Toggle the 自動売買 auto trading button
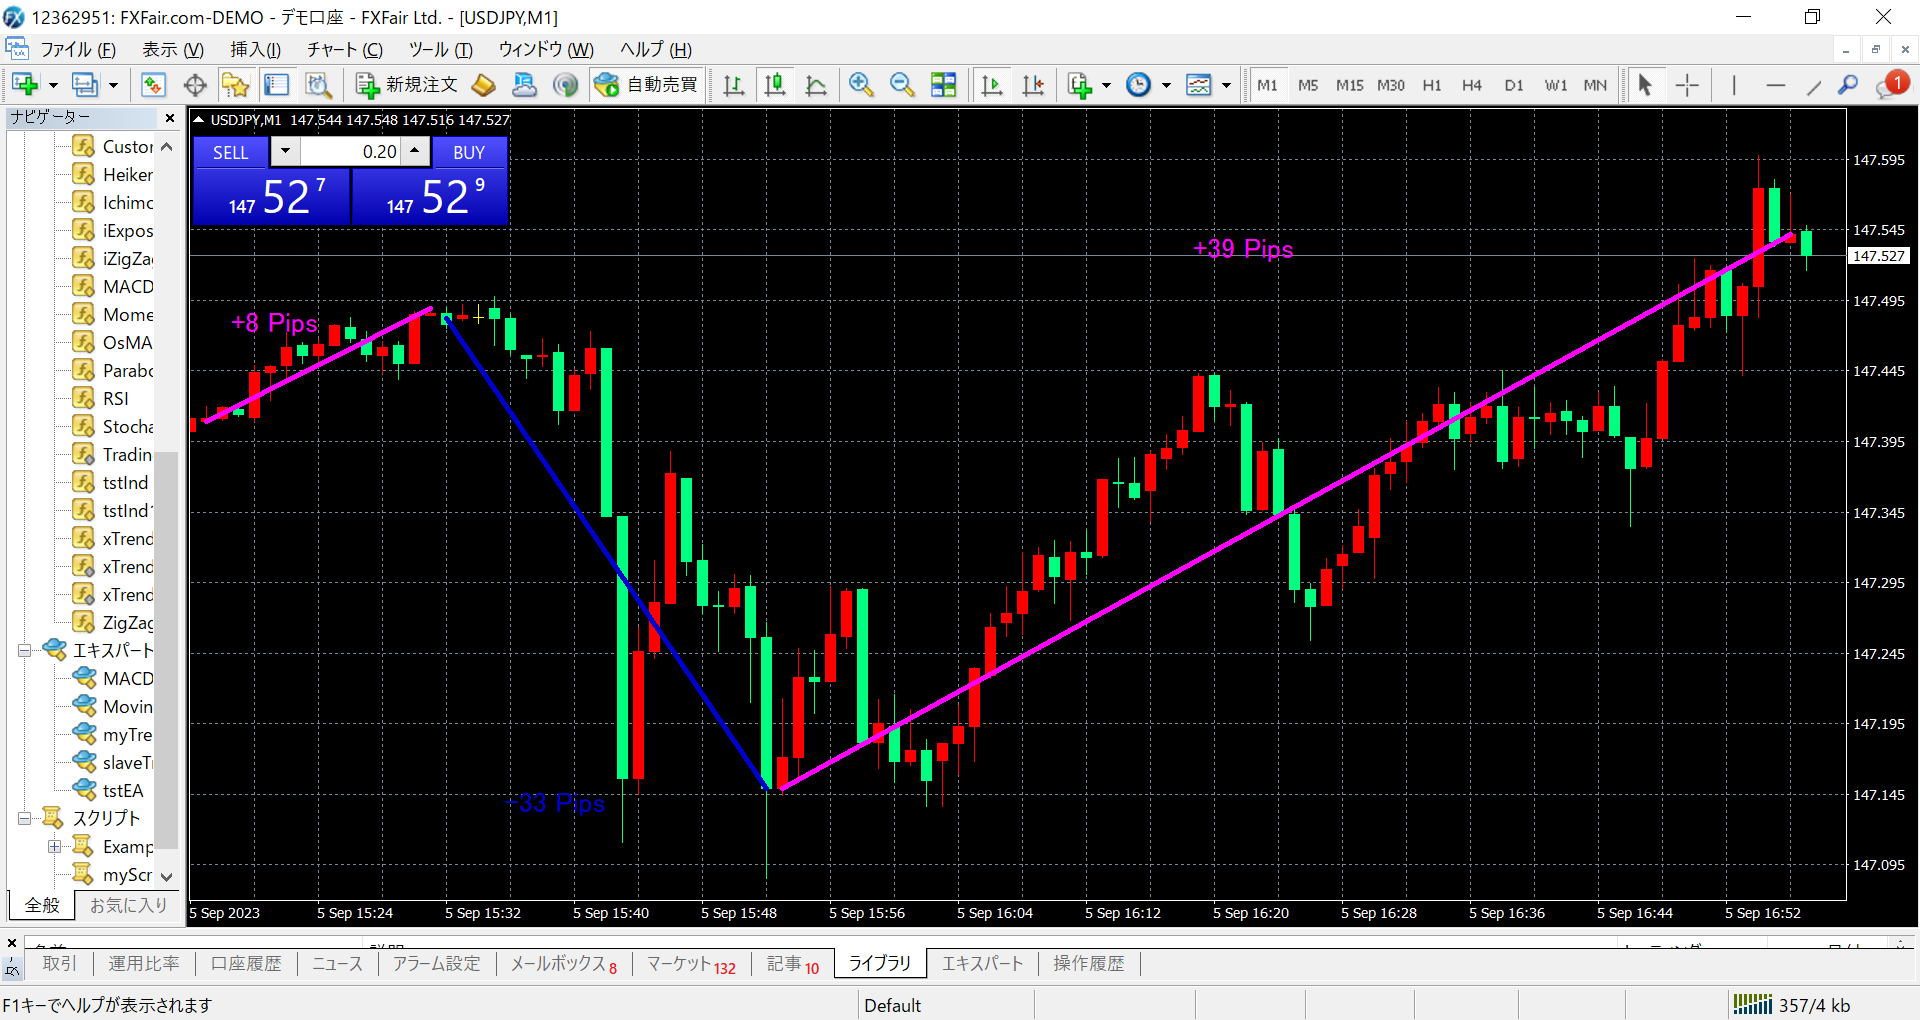 (646, 85)
